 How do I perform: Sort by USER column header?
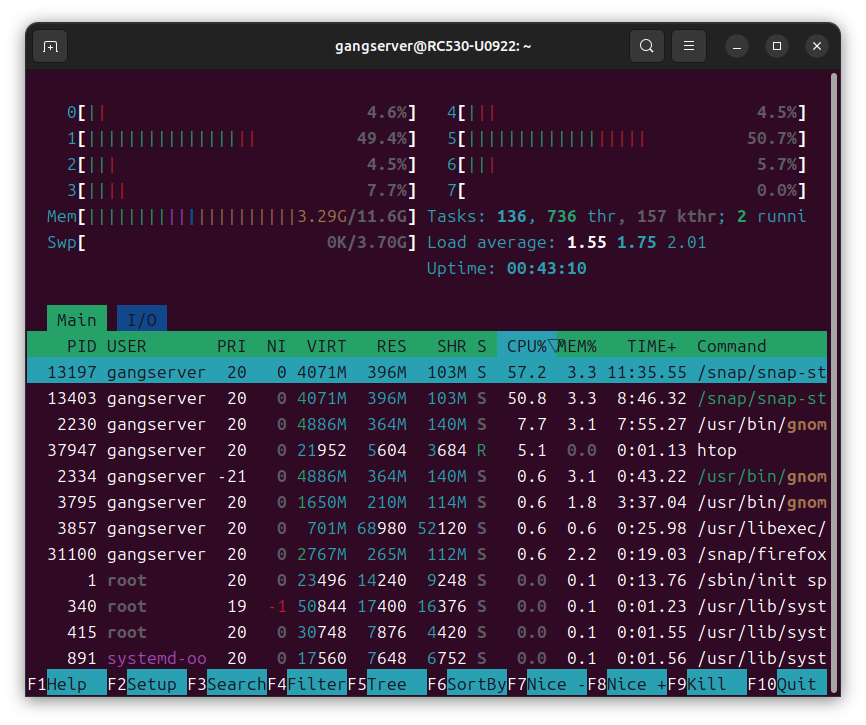click(x=126, y=346)
